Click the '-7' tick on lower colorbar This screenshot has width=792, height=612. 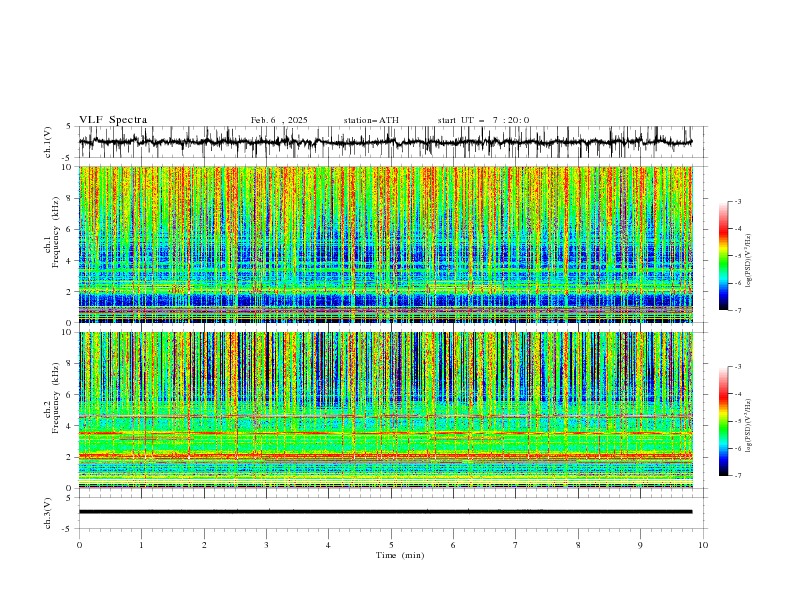click(737, 476)
